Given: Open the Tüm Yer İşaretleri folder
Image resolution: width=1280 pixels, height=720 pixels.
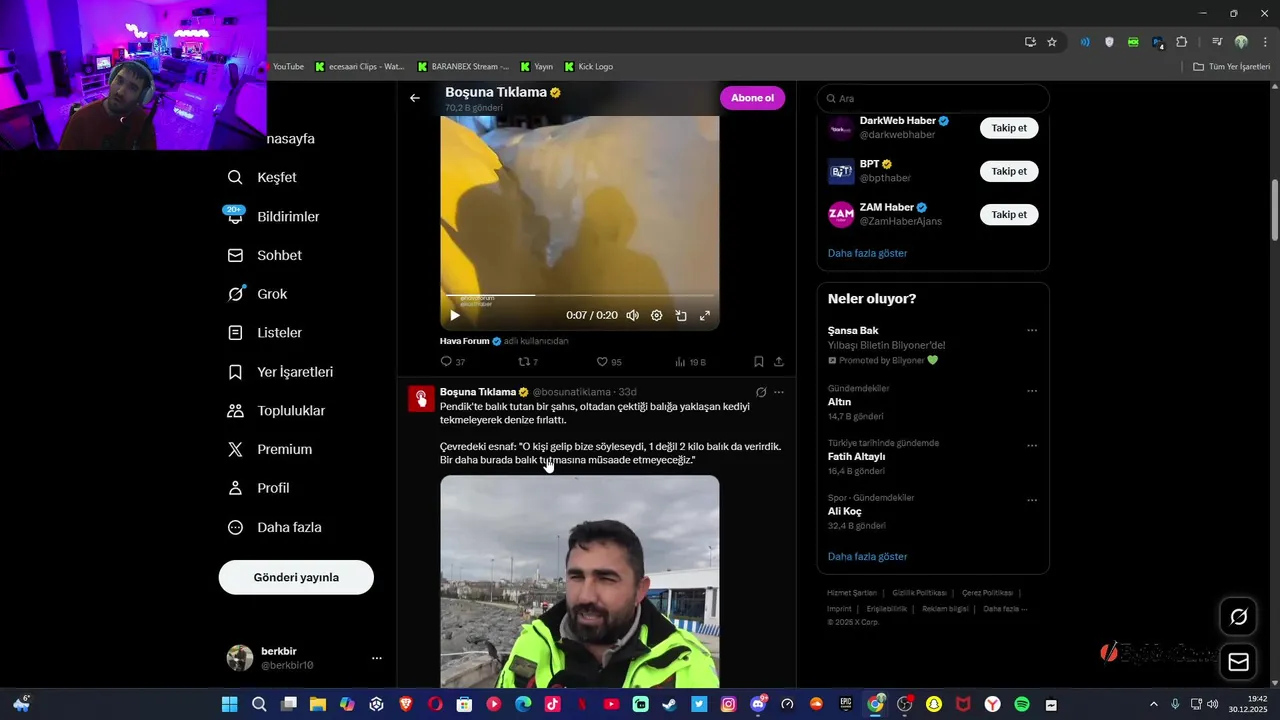Looking at the screenshot, I should (1232, 67).
